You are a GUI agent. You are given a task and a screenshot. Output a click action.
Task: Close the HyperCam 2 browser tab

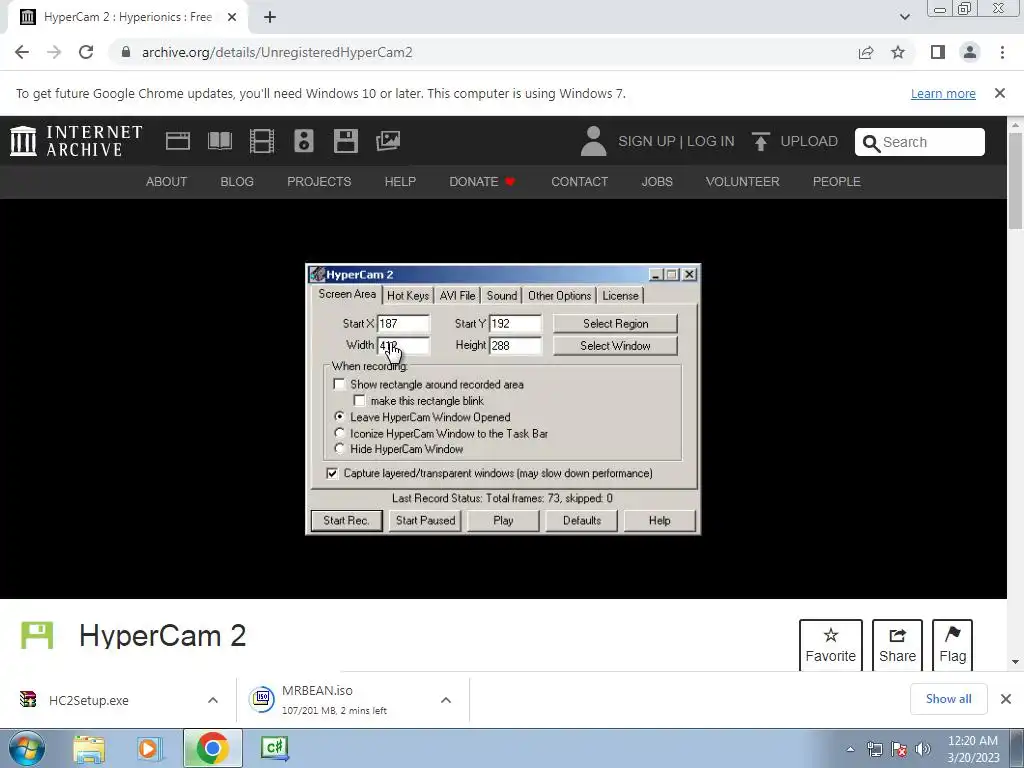(232, 18)
